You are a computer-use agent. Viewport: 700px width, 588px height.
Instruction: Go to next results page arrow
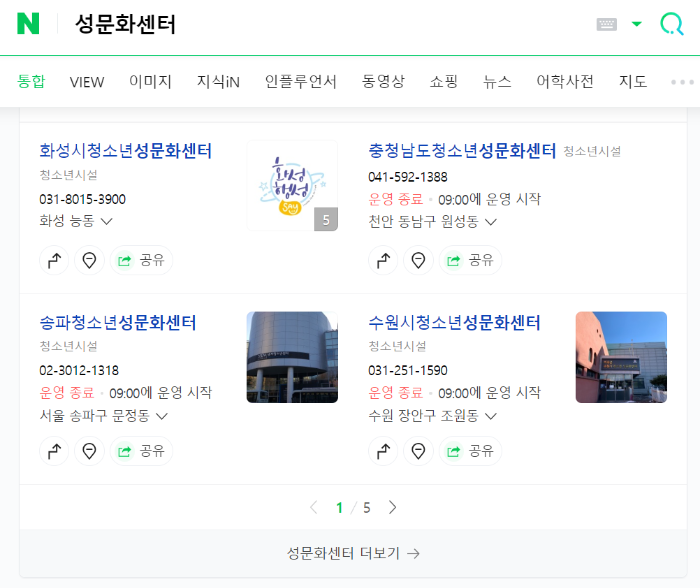pyautogui.click(x=392, y=507)
